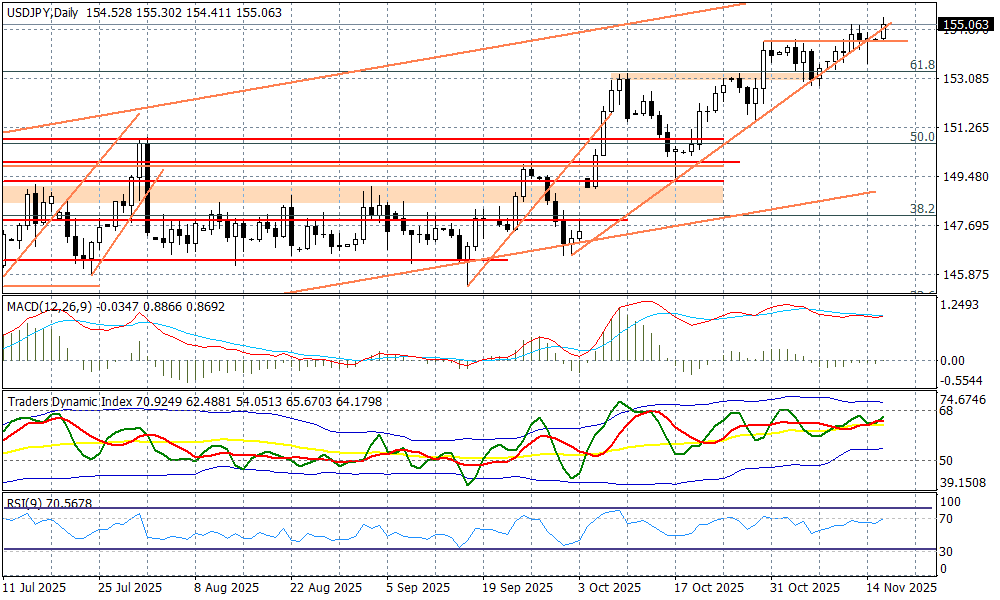Select the wide orange shaded zone near 149
The image size is (1000, 600).
(x=360, y=192)
